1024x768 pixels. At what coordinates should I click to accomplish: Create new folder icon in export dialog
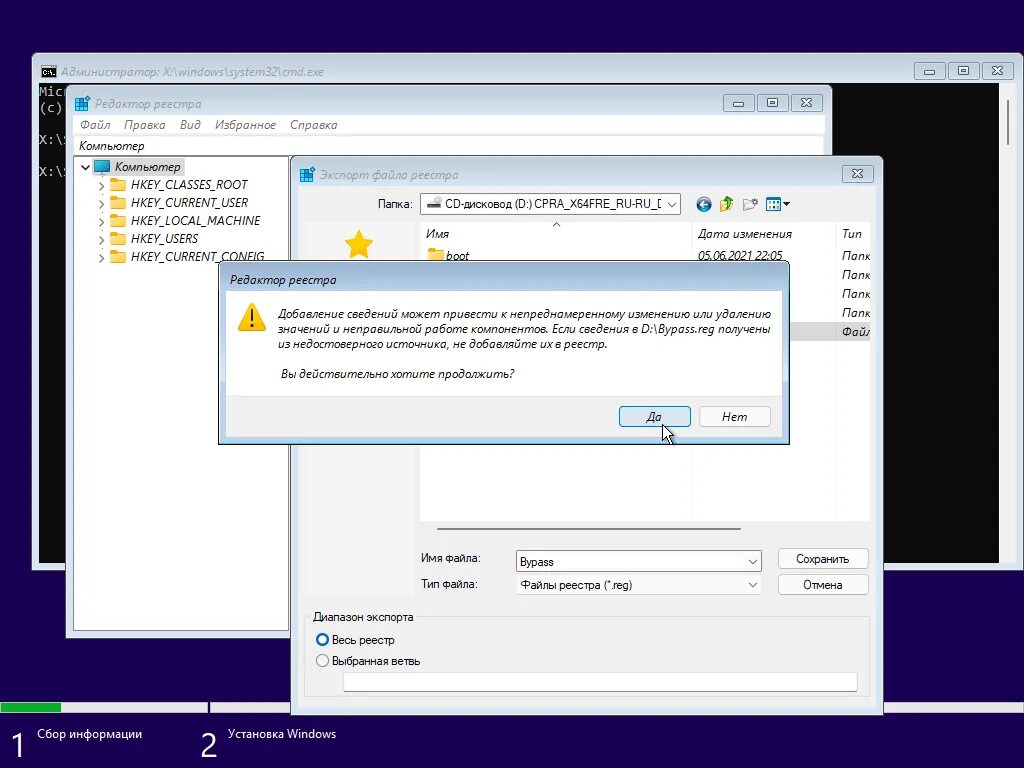[x=750, y=204]
